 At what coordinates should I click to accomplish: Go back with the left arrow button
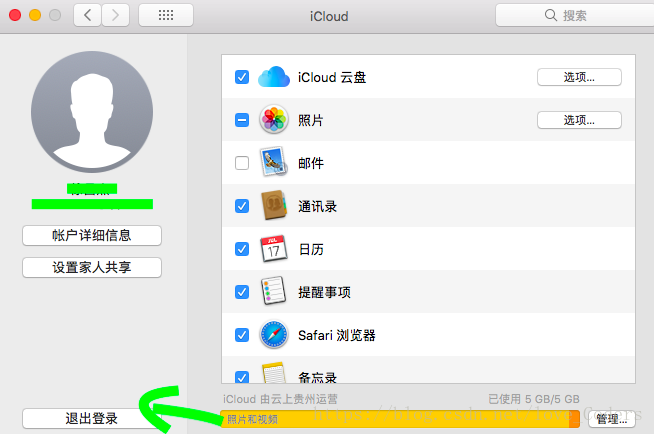point(87,15)
